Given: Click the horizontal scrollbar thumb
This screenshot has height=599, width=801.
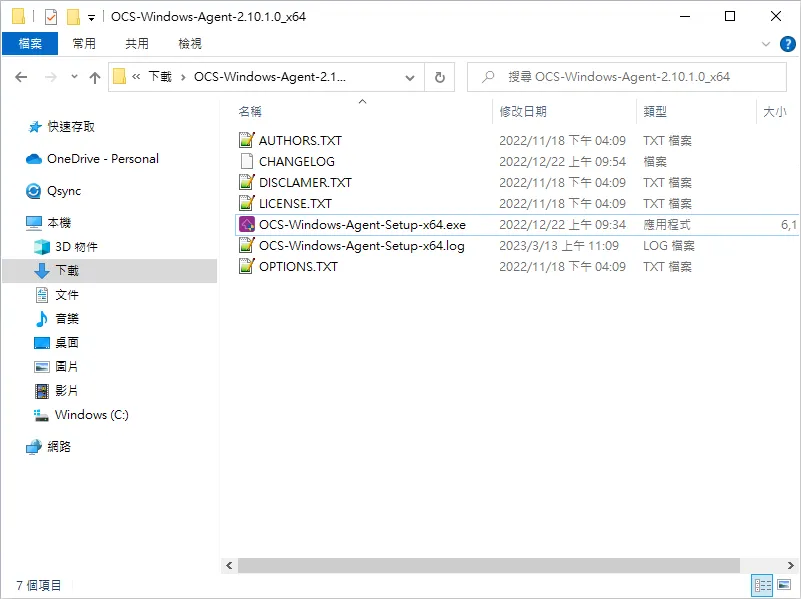Looking at the screenshot, I should point(489,565).
